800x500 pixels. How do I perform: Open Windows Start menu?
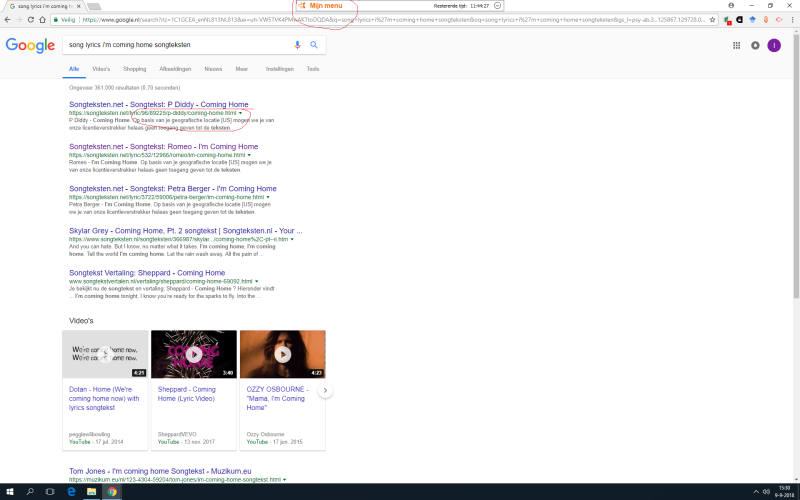click(x=10, y=492)
